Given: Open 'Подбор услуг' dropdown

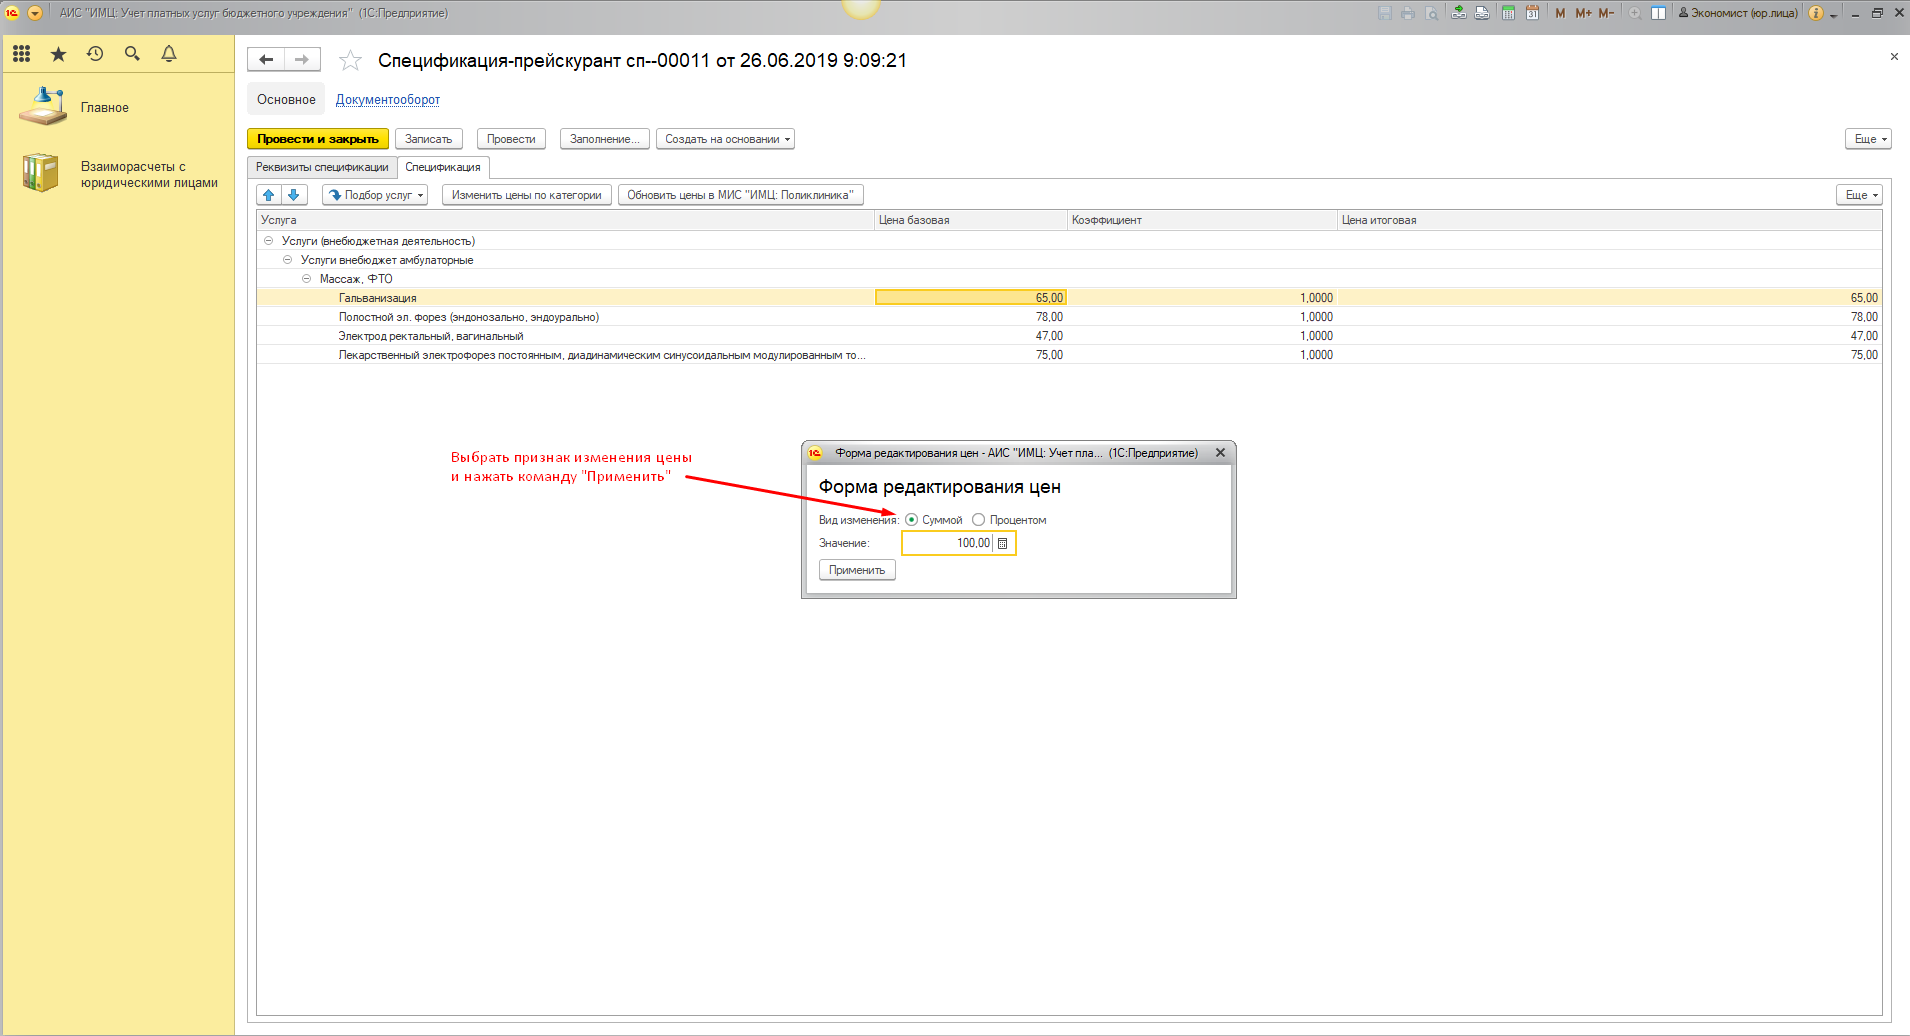Looking at the screenshot, I should point(376,195).
